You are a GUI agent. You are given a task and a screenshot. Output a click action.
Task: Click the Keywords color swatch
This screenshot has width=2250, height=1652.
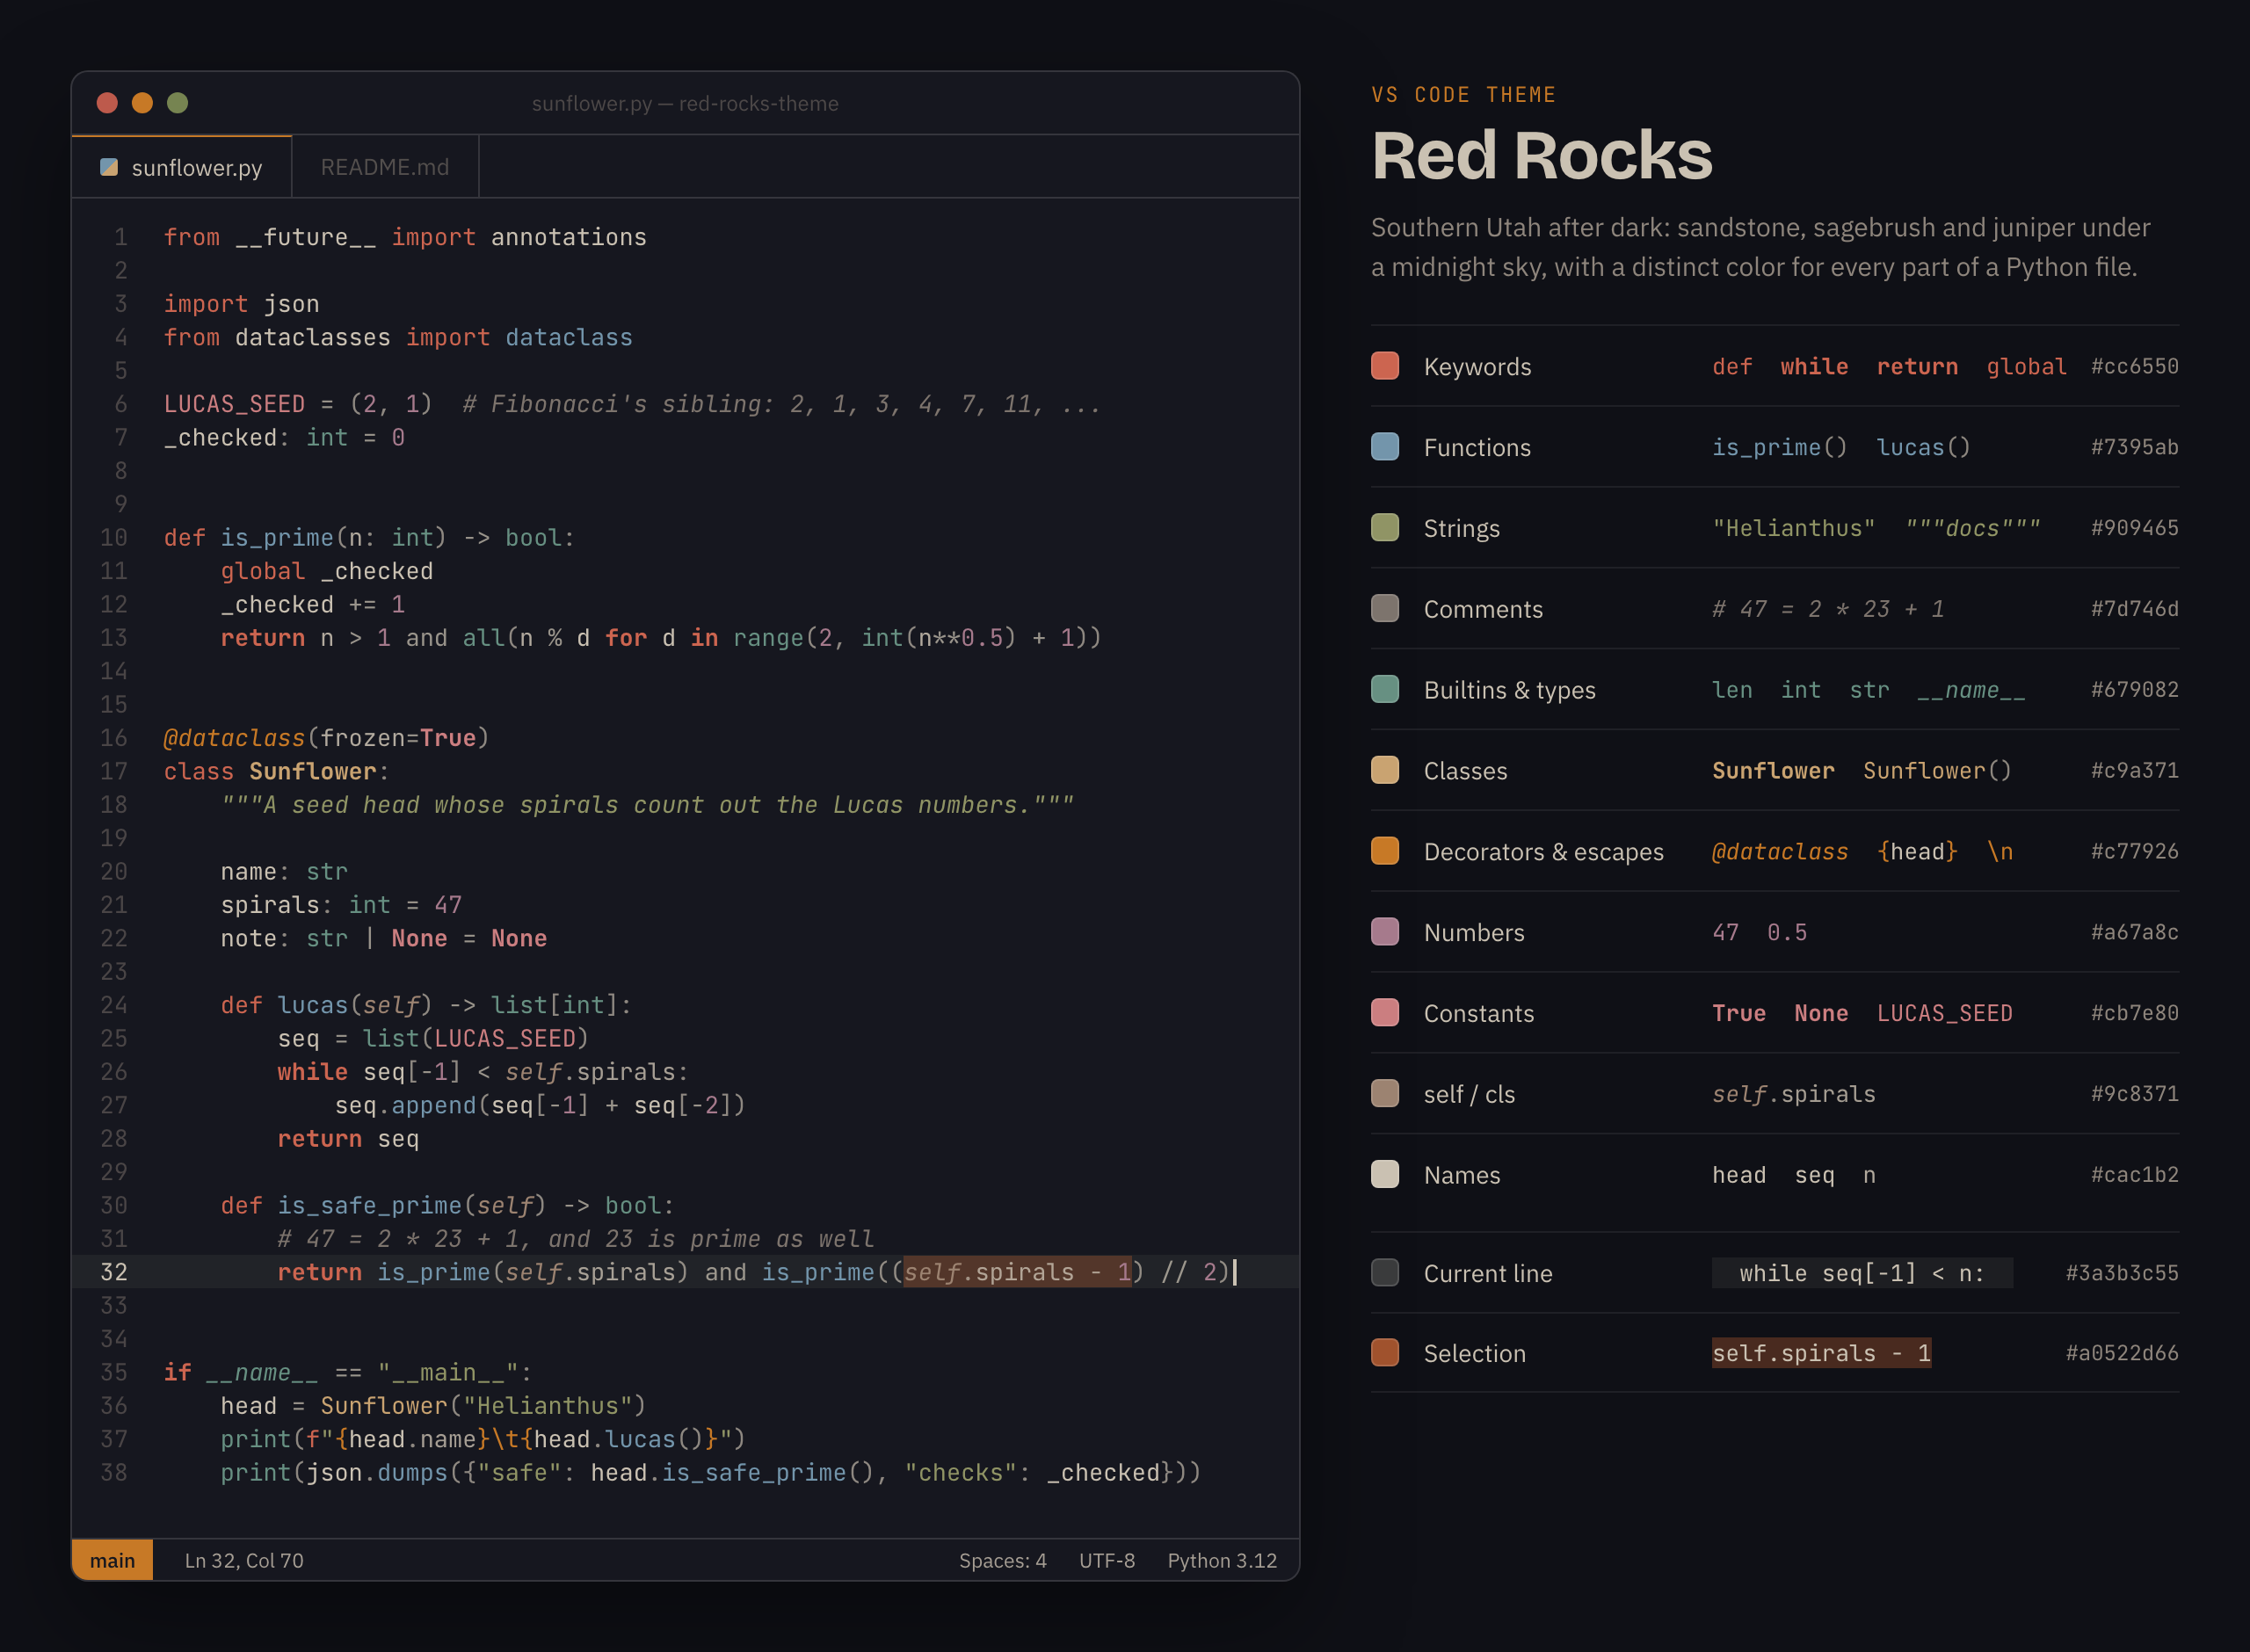[x=1385, y=366]
